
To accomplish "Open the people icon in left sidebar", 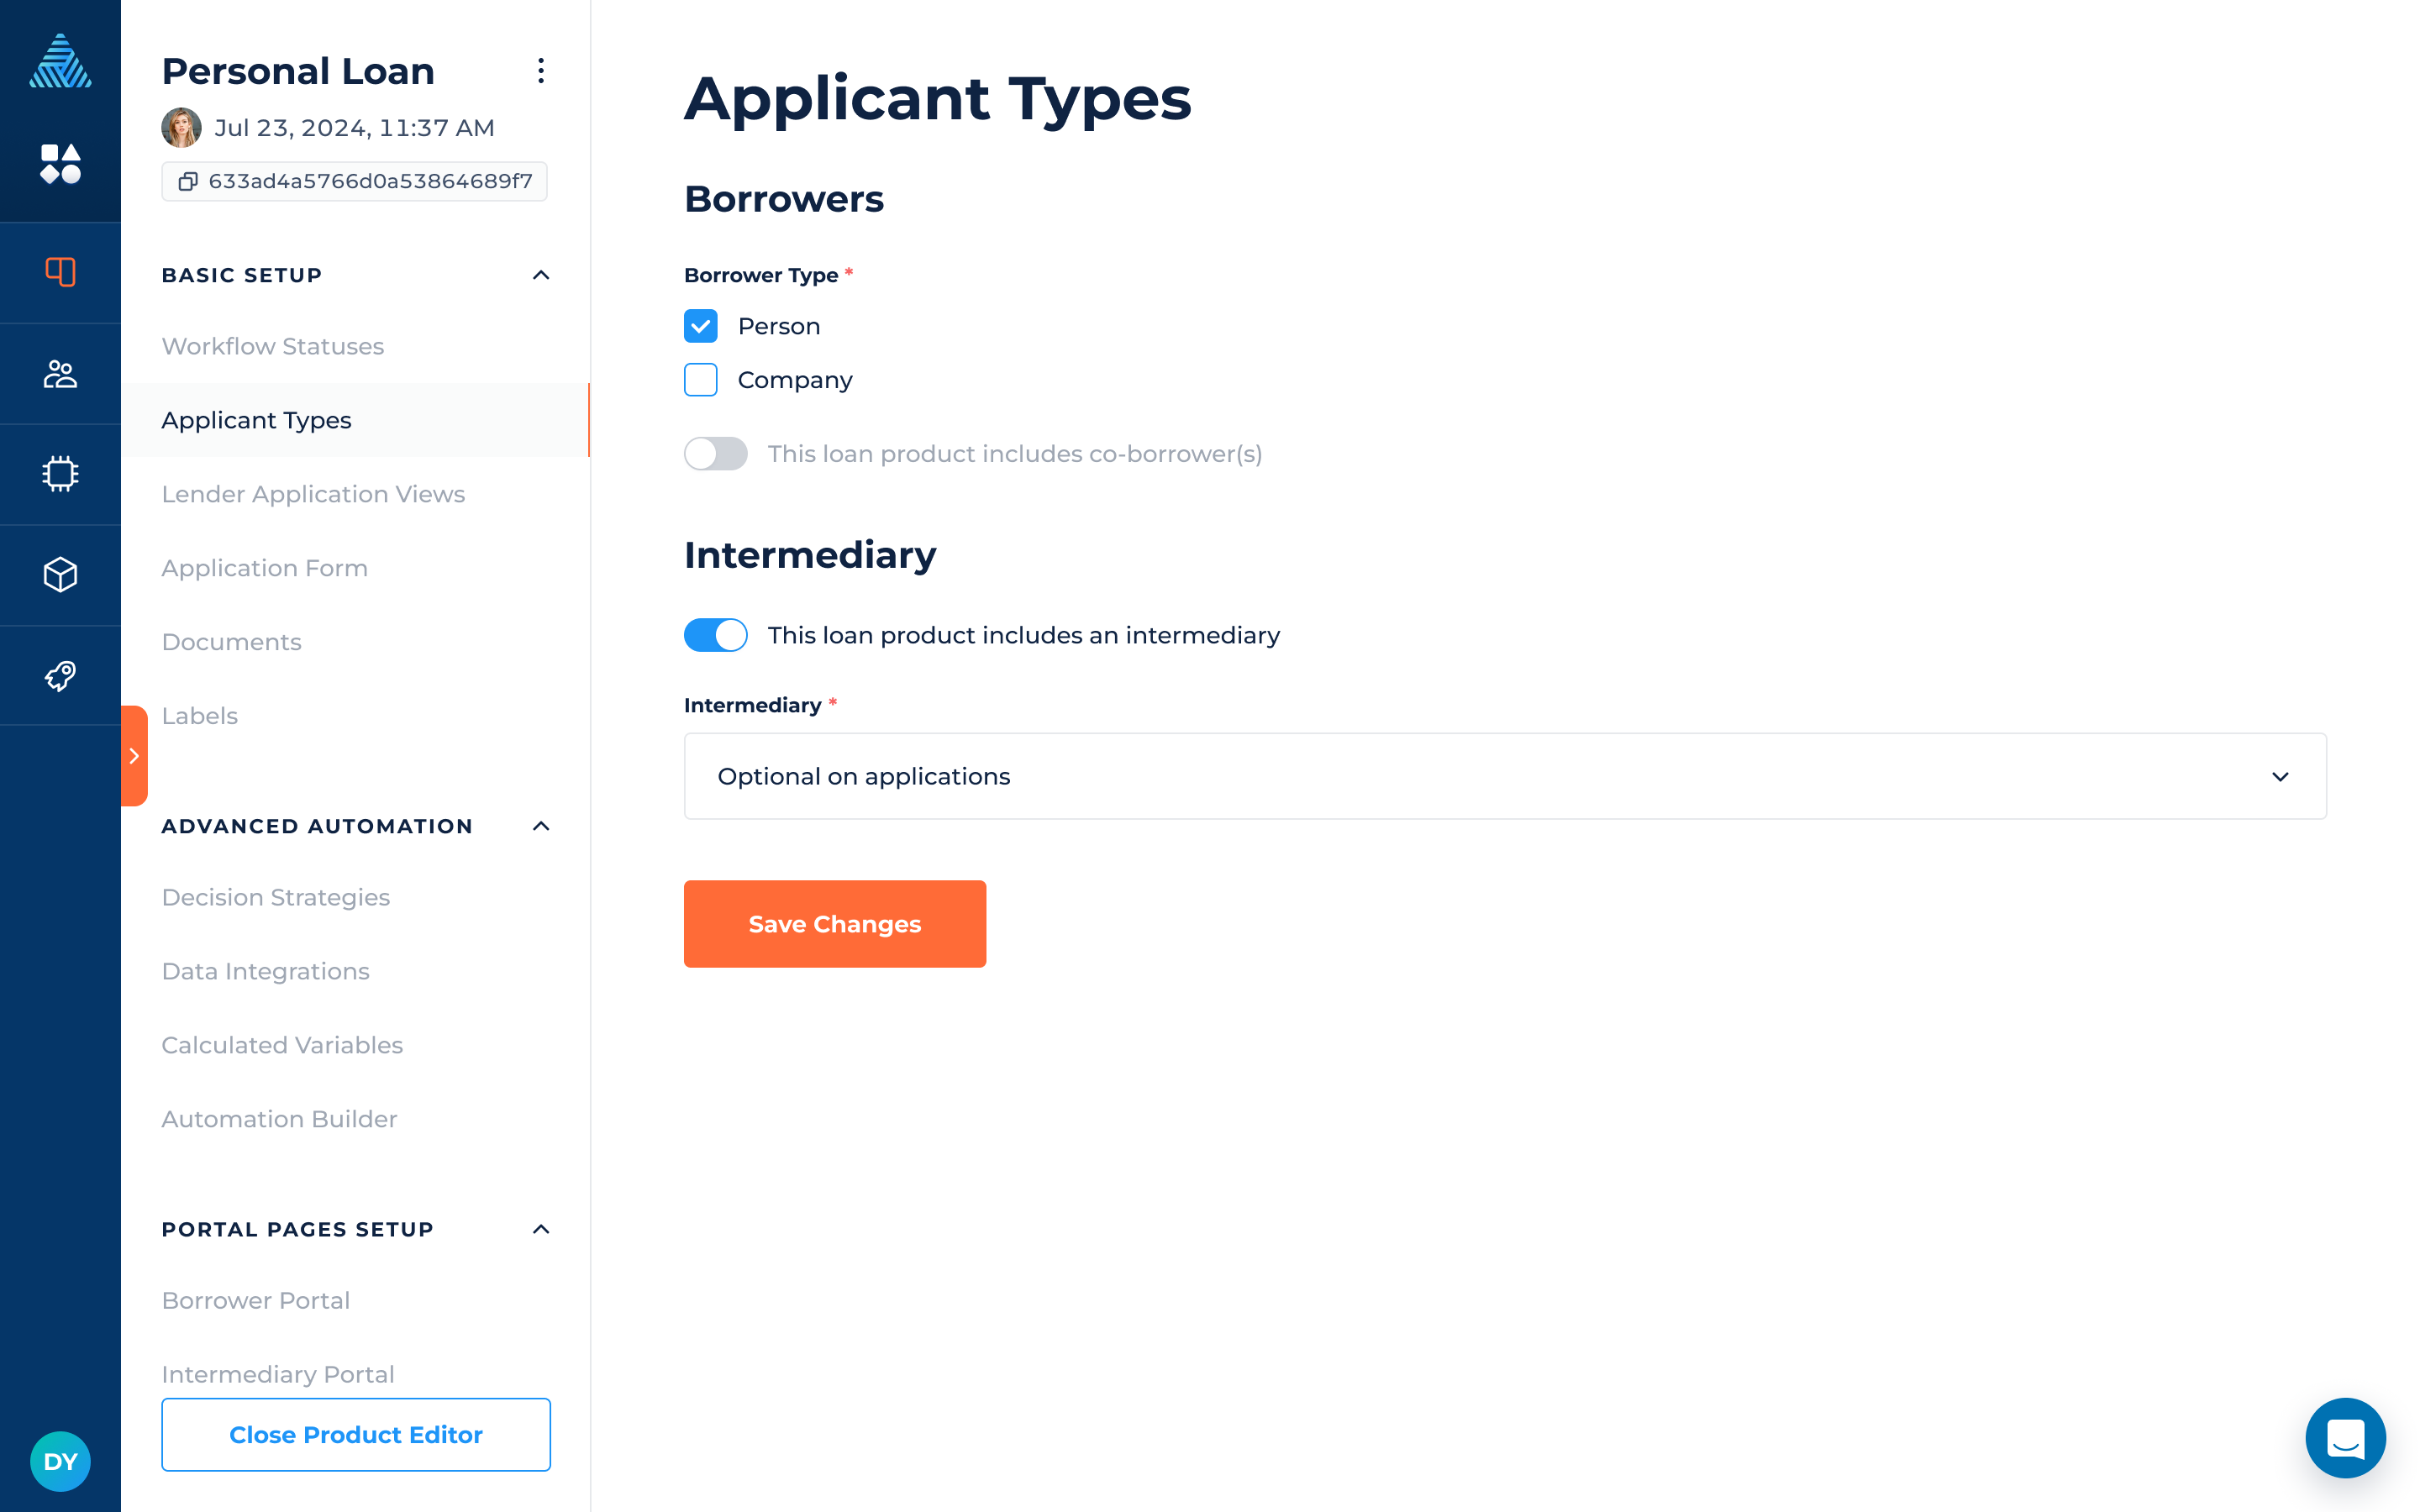I will pos(60,374).
